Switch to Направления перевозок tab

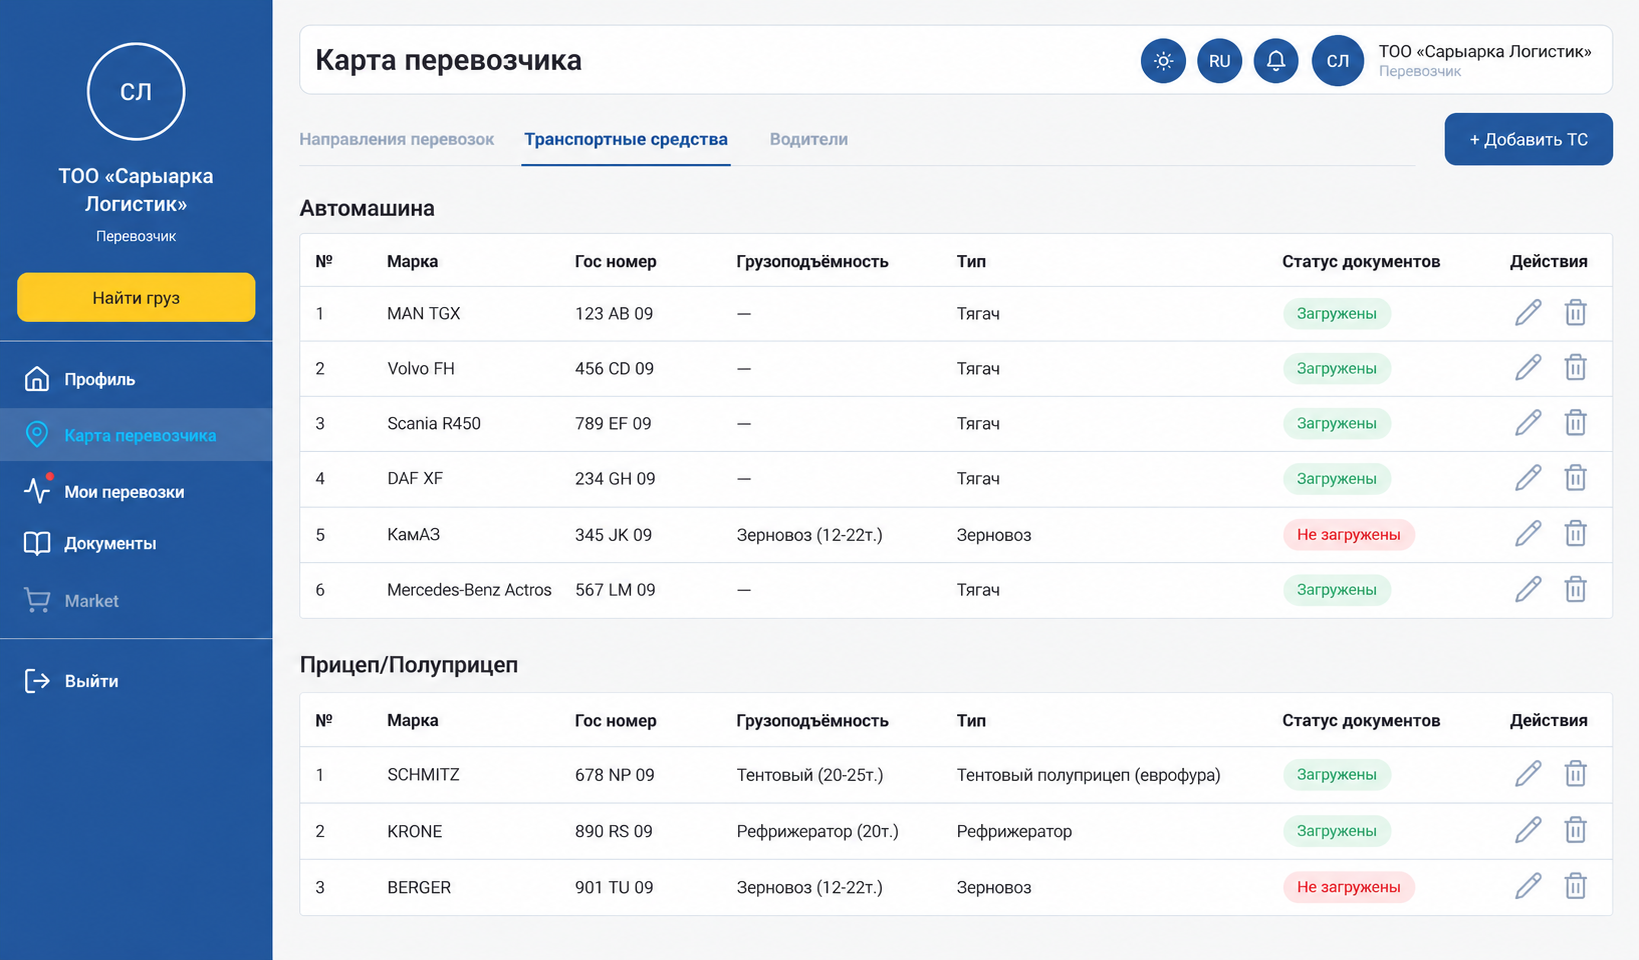pyautogui.click(x=397, y=139)
